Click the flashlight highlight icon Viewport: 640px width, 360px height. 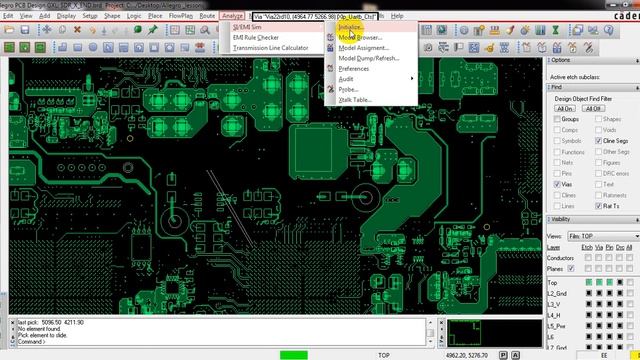pyautogui.click(x=510, y=30)
